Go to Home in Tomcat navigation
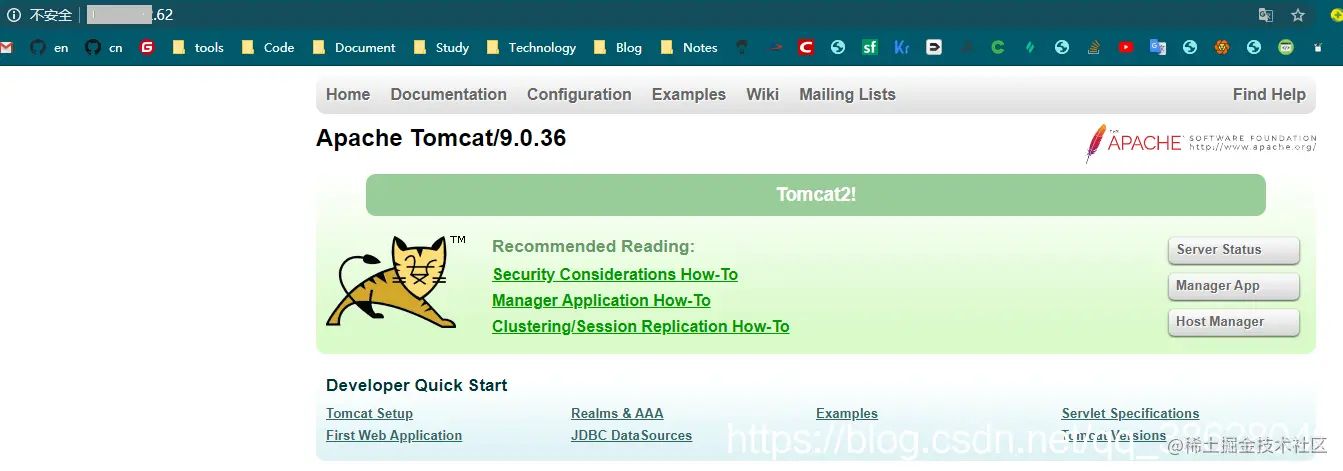This screenshot has width=1343, height=471. 348,94
